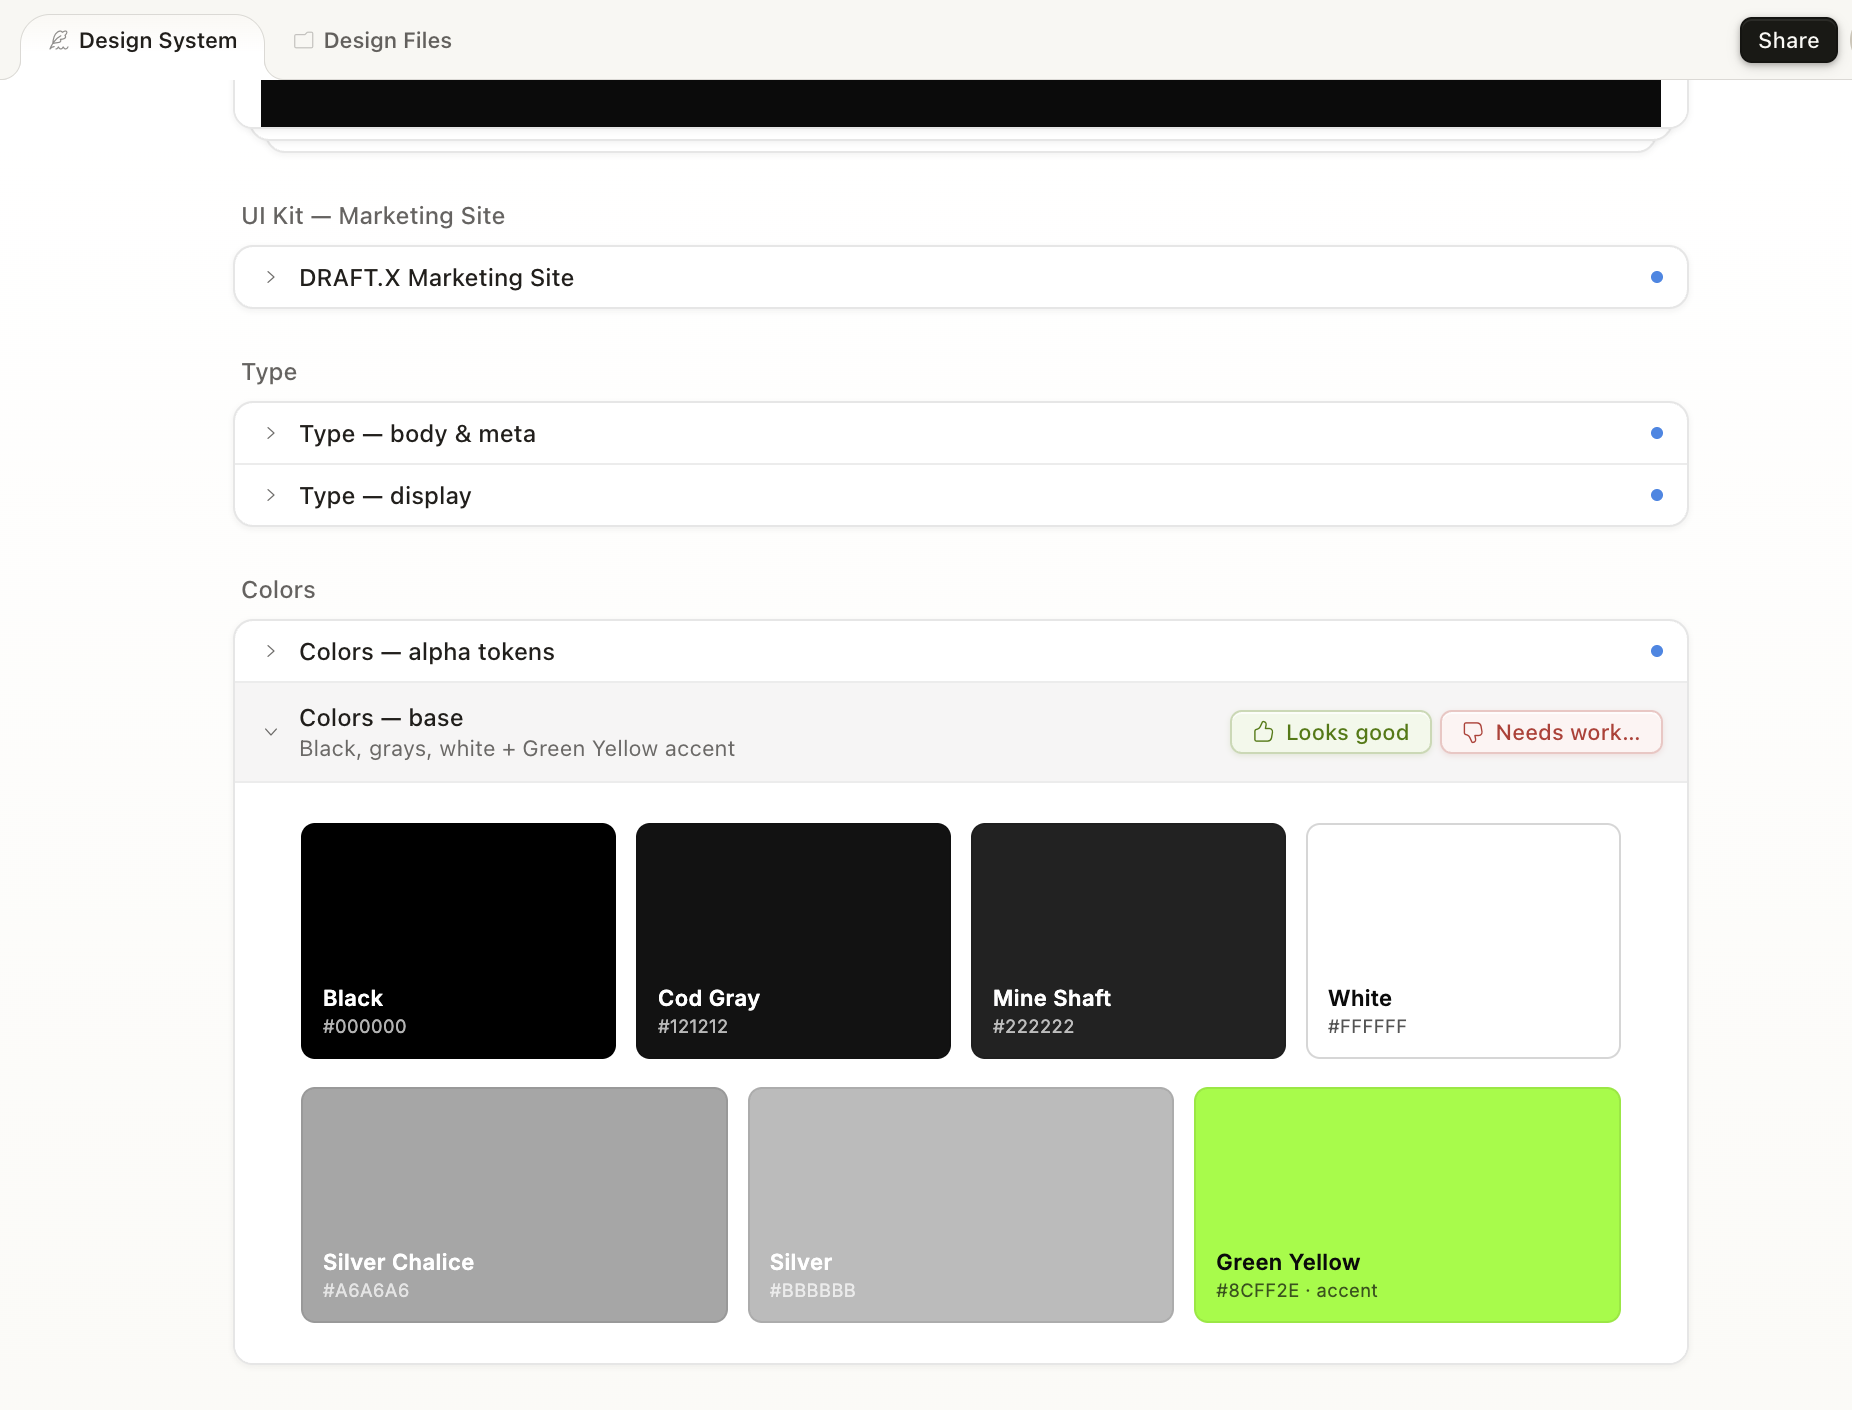The image size is (1852, 1410).
Task: Approve with the Looks good button
Action: click(1331, 732)
